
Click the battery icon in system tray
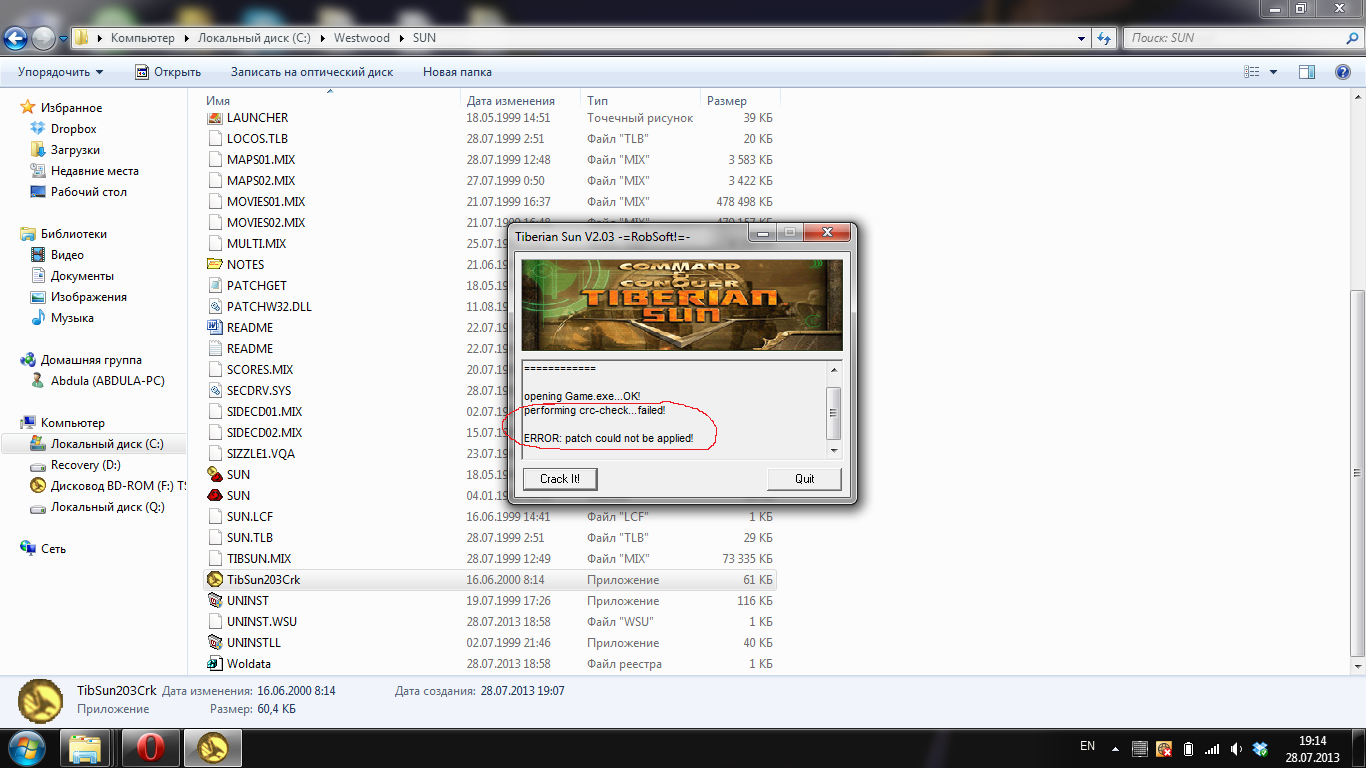pos(1188,748)
